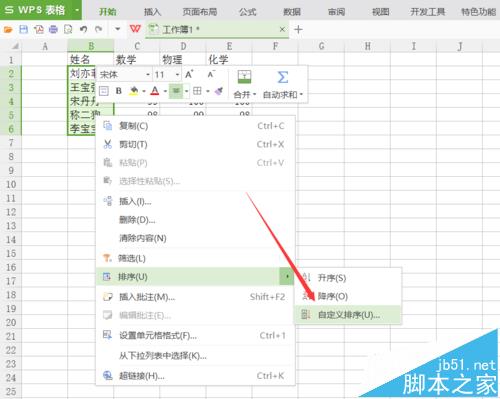This screenshot has height=399, width=500.
Task: Expand the font color dropdown arrow
Action: pyautogui.click(x=165, y=91)
